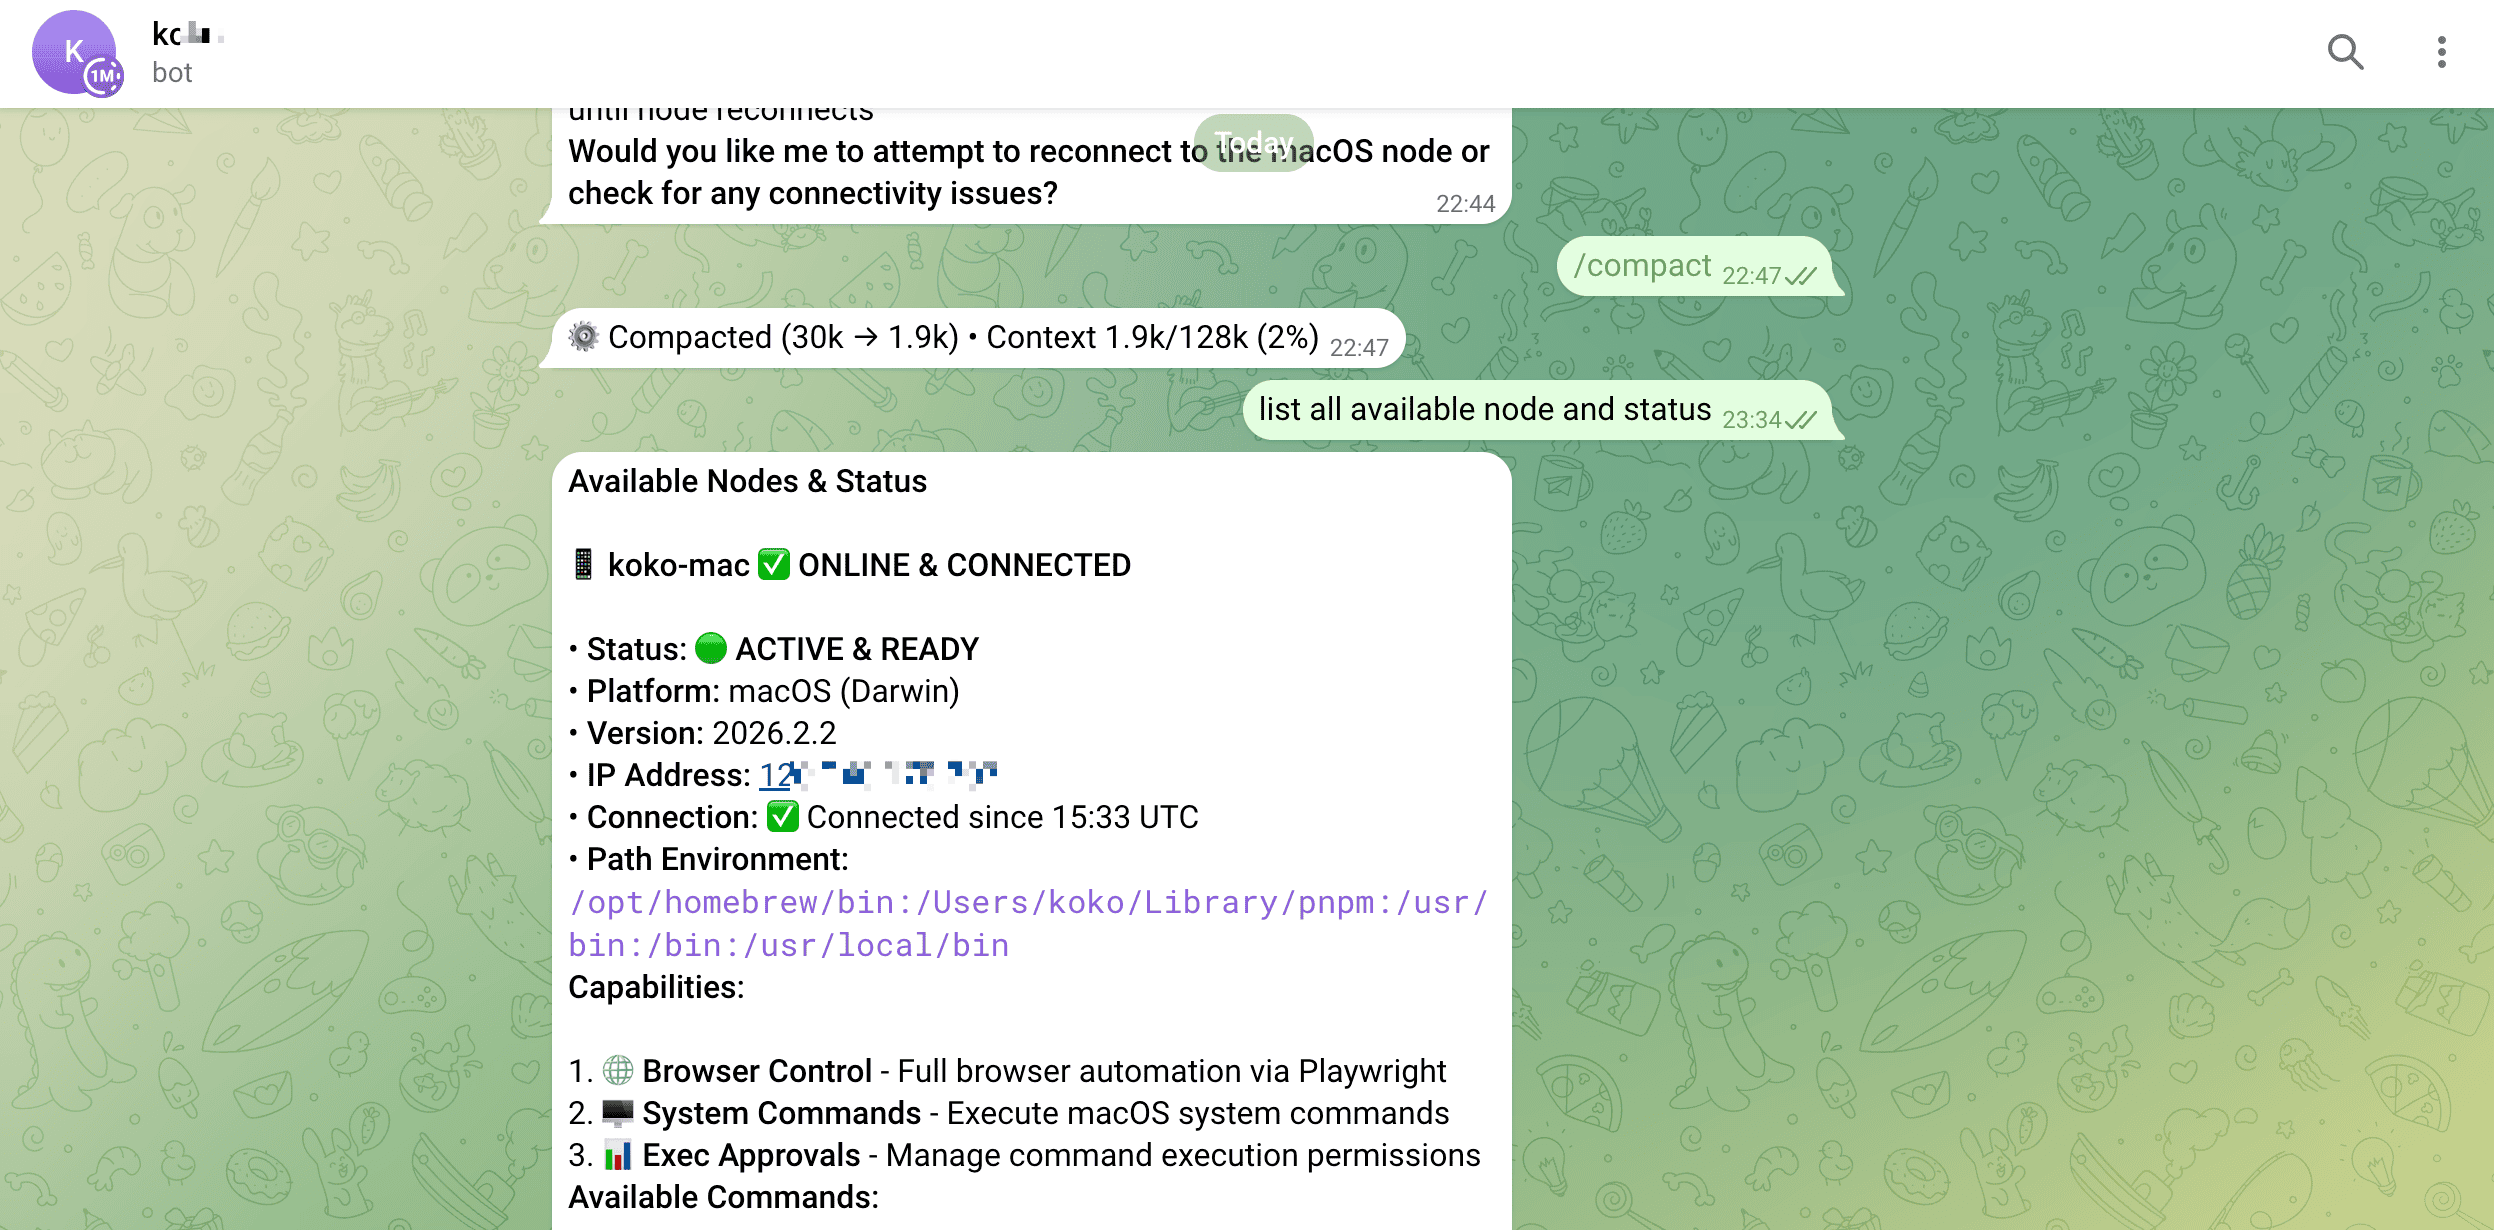Viewport: 2494px width, 1230px height.
Task: Click the double-check read receipt on /compact
Action: pyautogui.click(x=1800, y=276)
